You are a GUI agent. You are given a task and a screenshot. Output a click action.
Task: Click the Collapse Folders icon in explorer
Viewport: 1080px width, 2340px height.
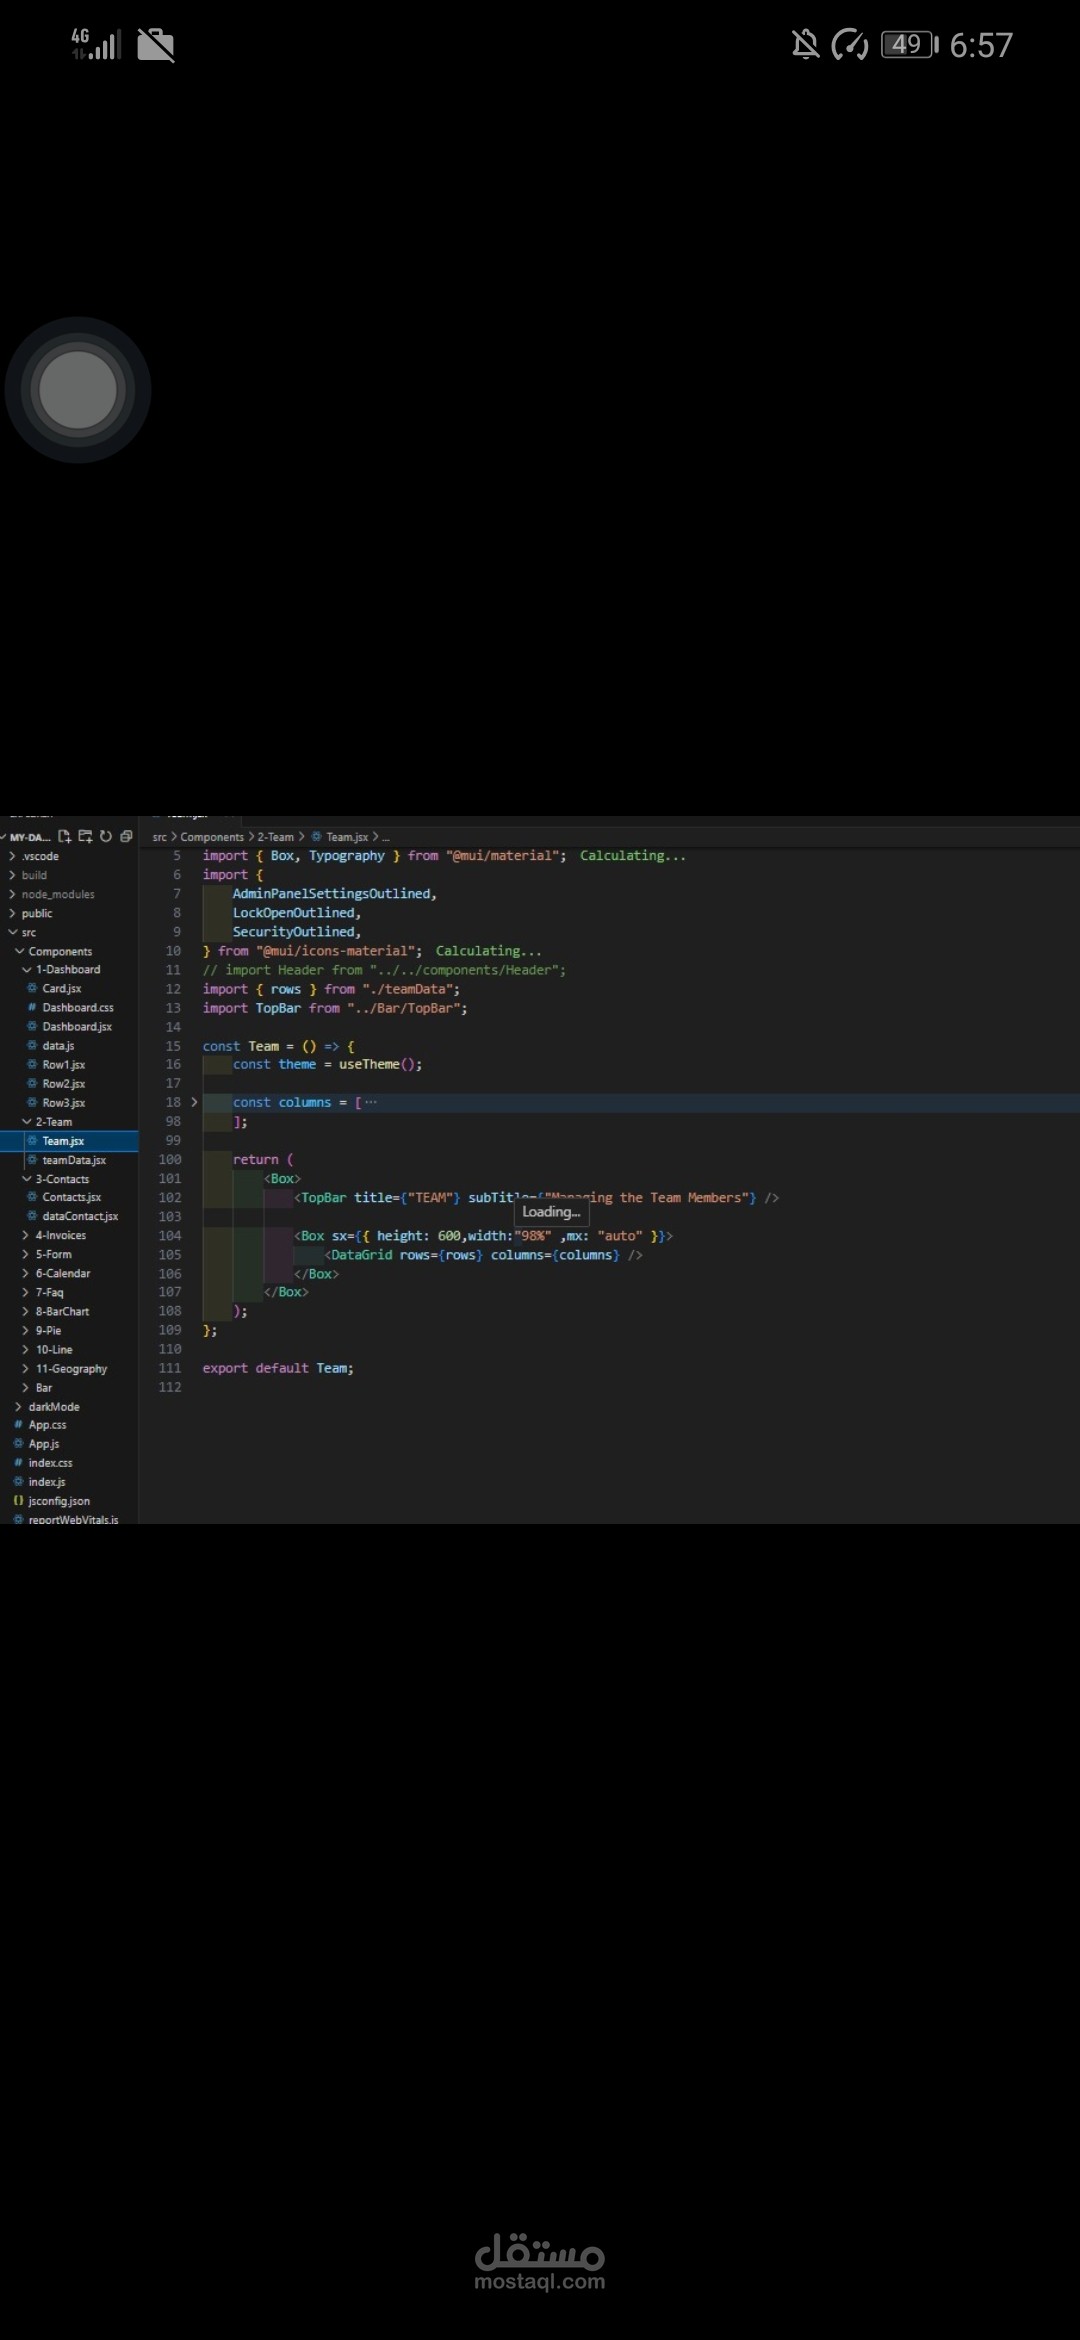(126, 836)
